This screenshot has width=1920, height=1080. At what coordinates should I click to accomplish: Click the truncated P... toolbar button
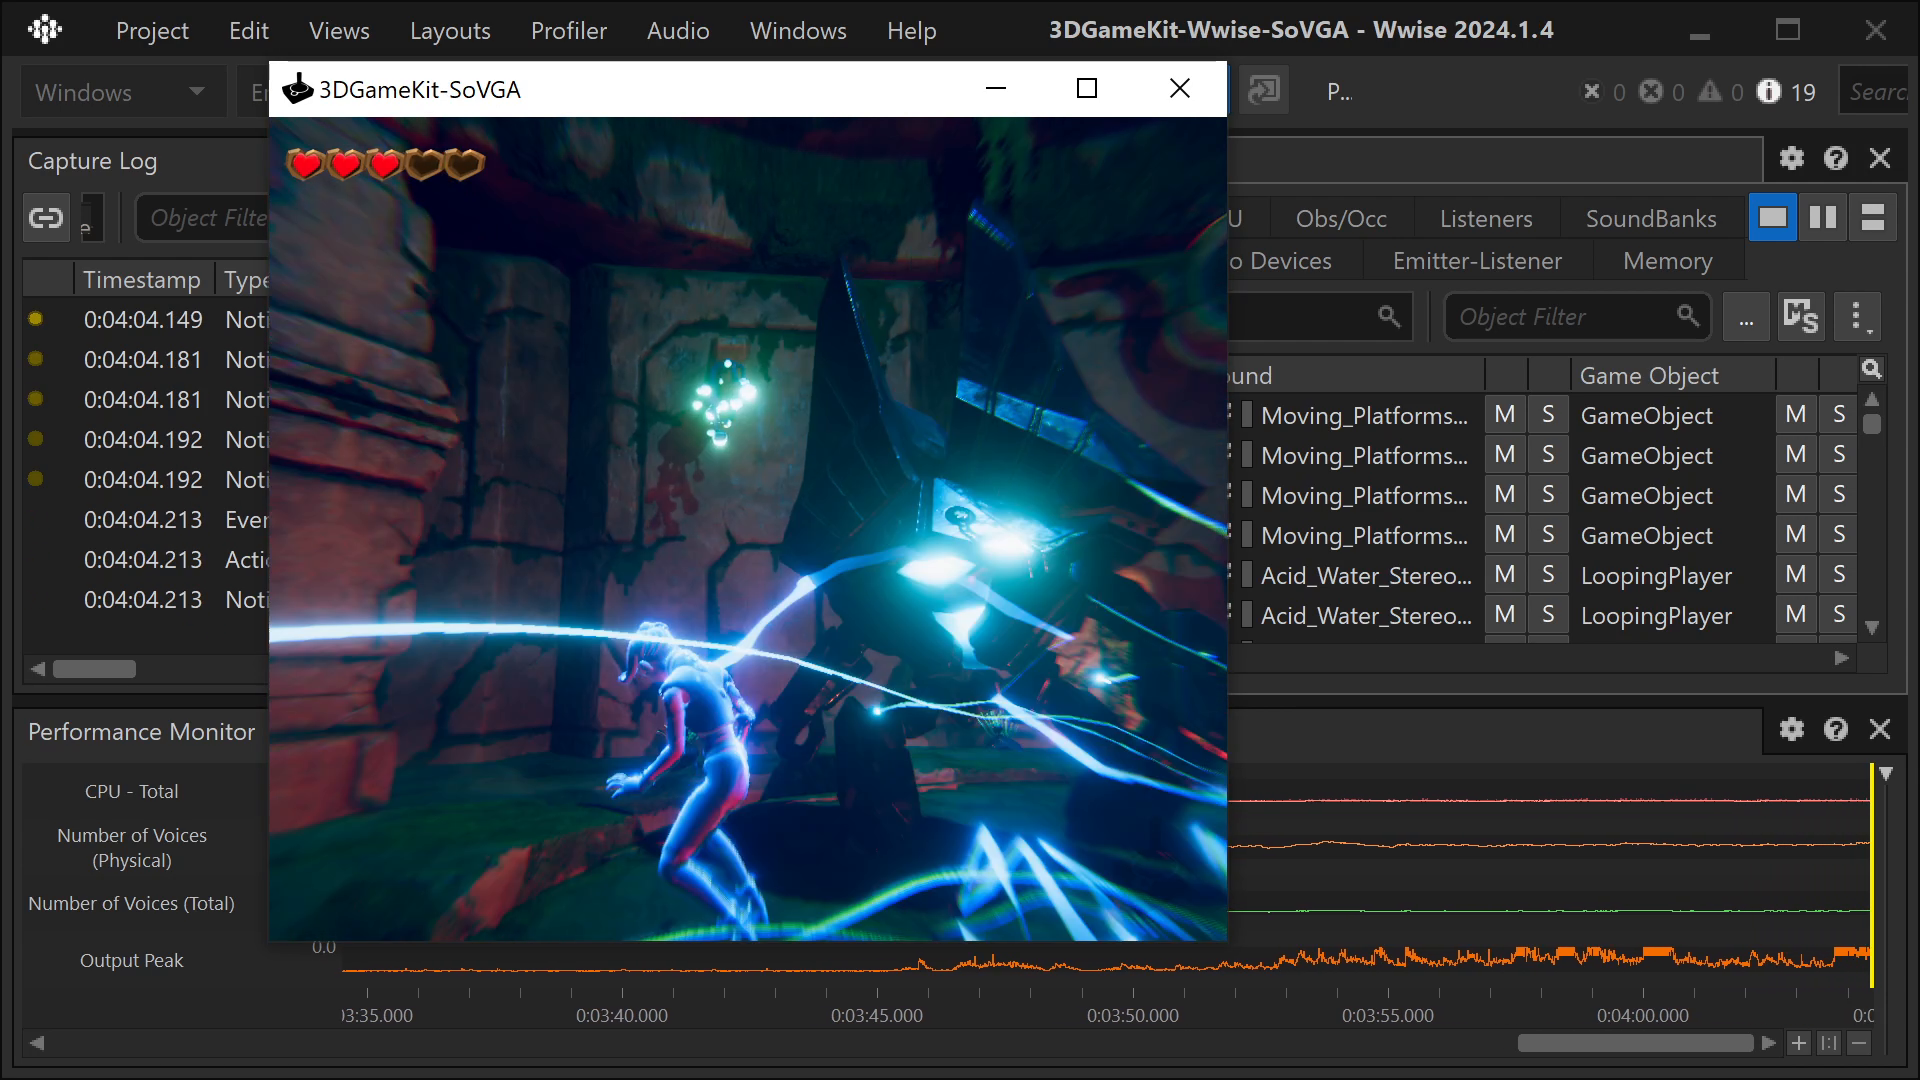[x=1339, y=92]
